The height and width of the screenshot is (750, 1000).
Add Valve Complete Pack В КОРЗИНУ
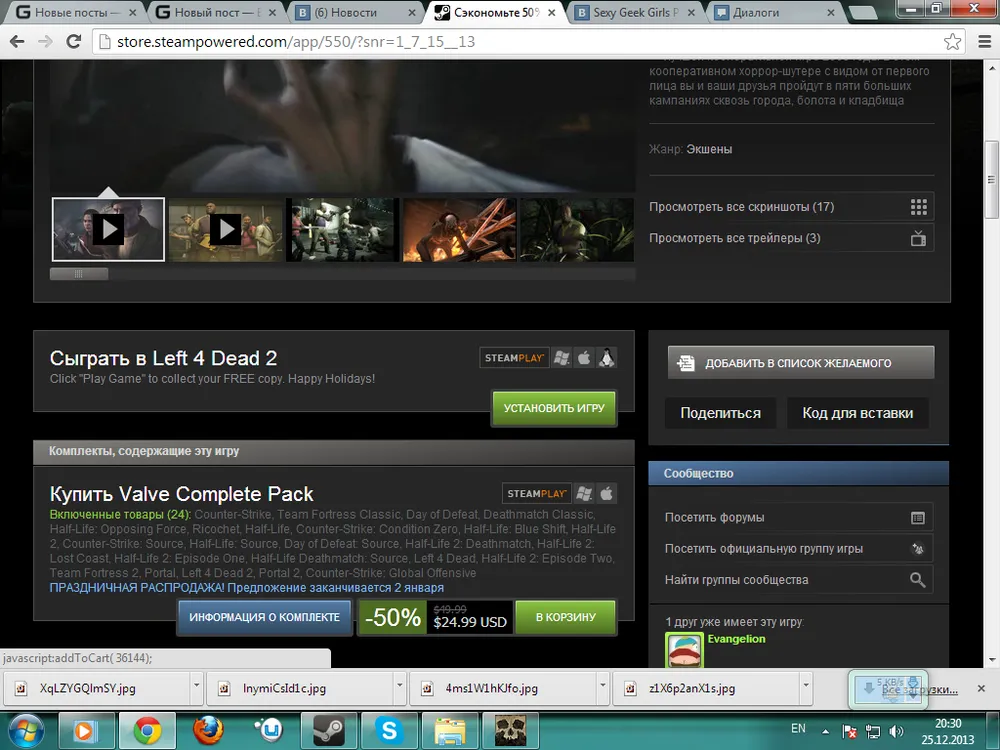(x=566, y=617)
